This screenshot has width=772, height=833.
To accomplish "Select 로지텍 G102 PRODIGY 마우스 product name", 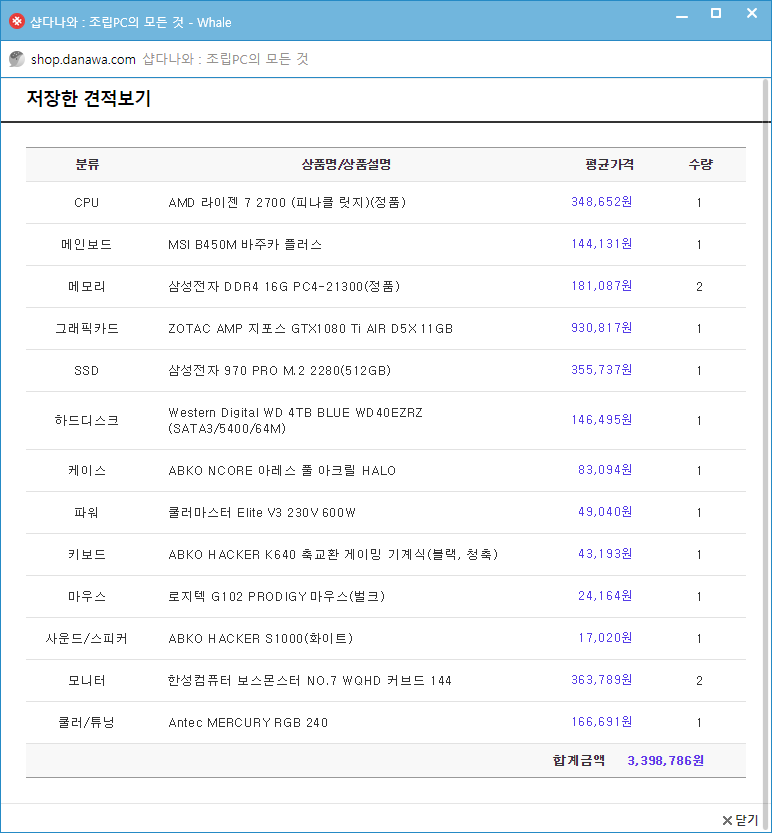I will (276, 596).
